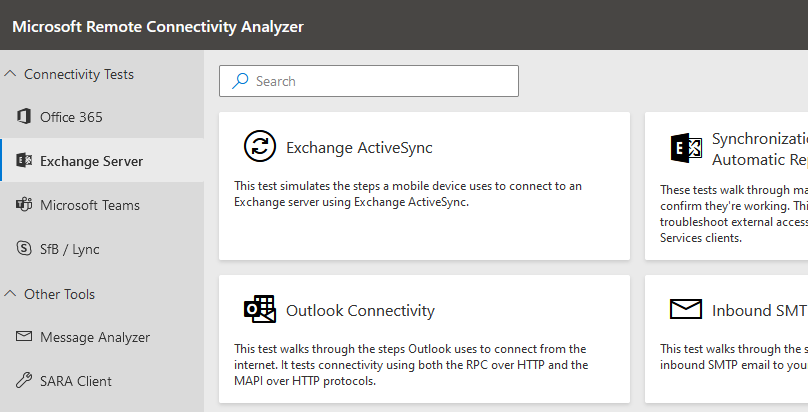The width and height of the screenshot is (808, 412).
Task: Select Exchange Server in the sidebar
Action: click(102, 161)
